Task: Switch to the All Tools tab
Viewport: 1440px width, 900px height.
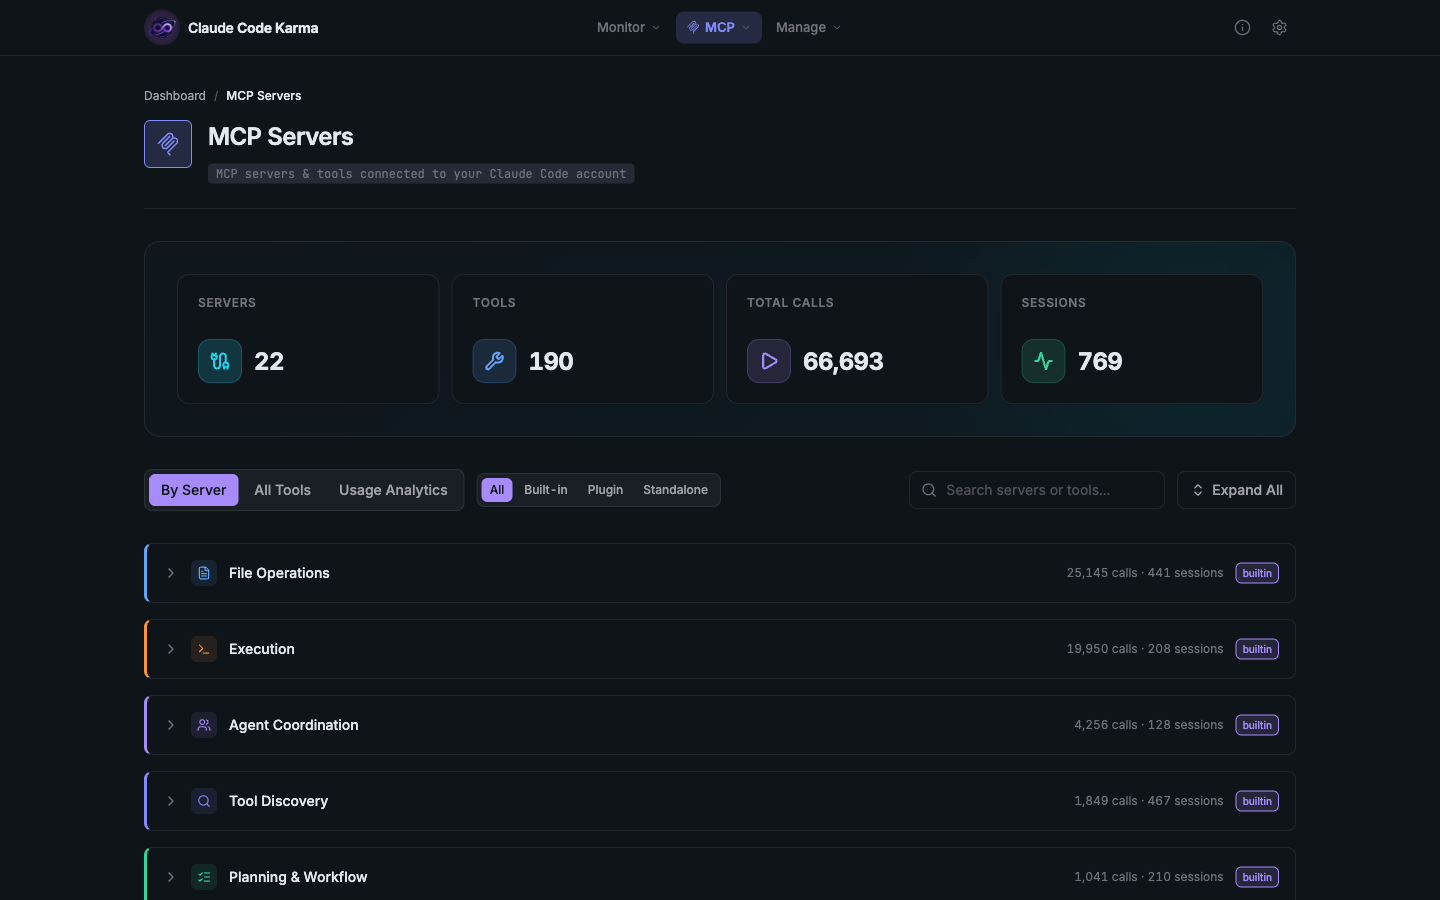Action: [x=282, y=490]
